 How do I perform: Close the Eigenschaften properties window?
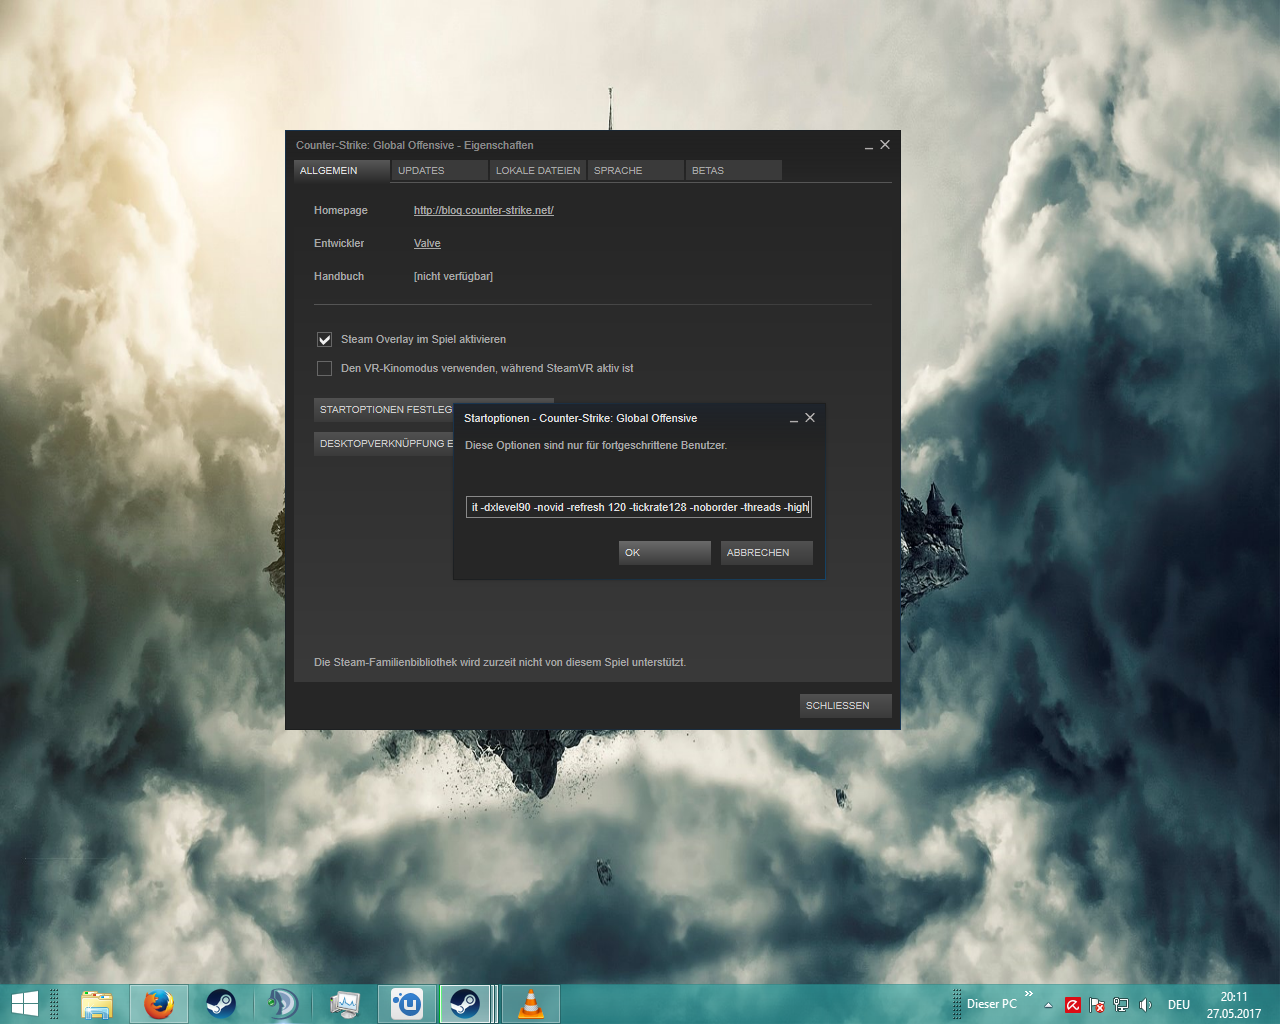[x=885, y=145]
